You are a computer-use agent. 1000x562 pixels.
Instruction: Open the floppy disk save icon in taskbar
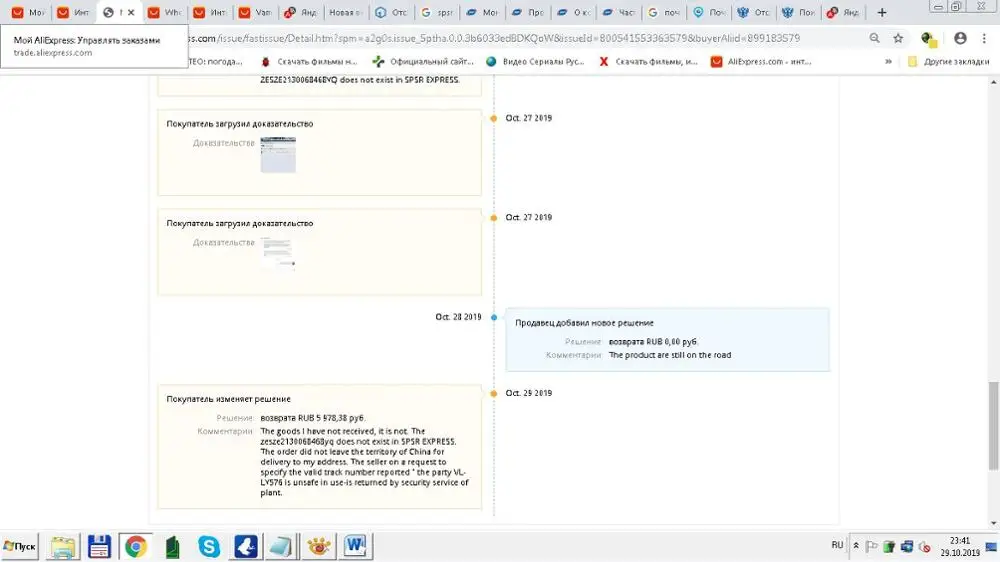click(99, 547)
